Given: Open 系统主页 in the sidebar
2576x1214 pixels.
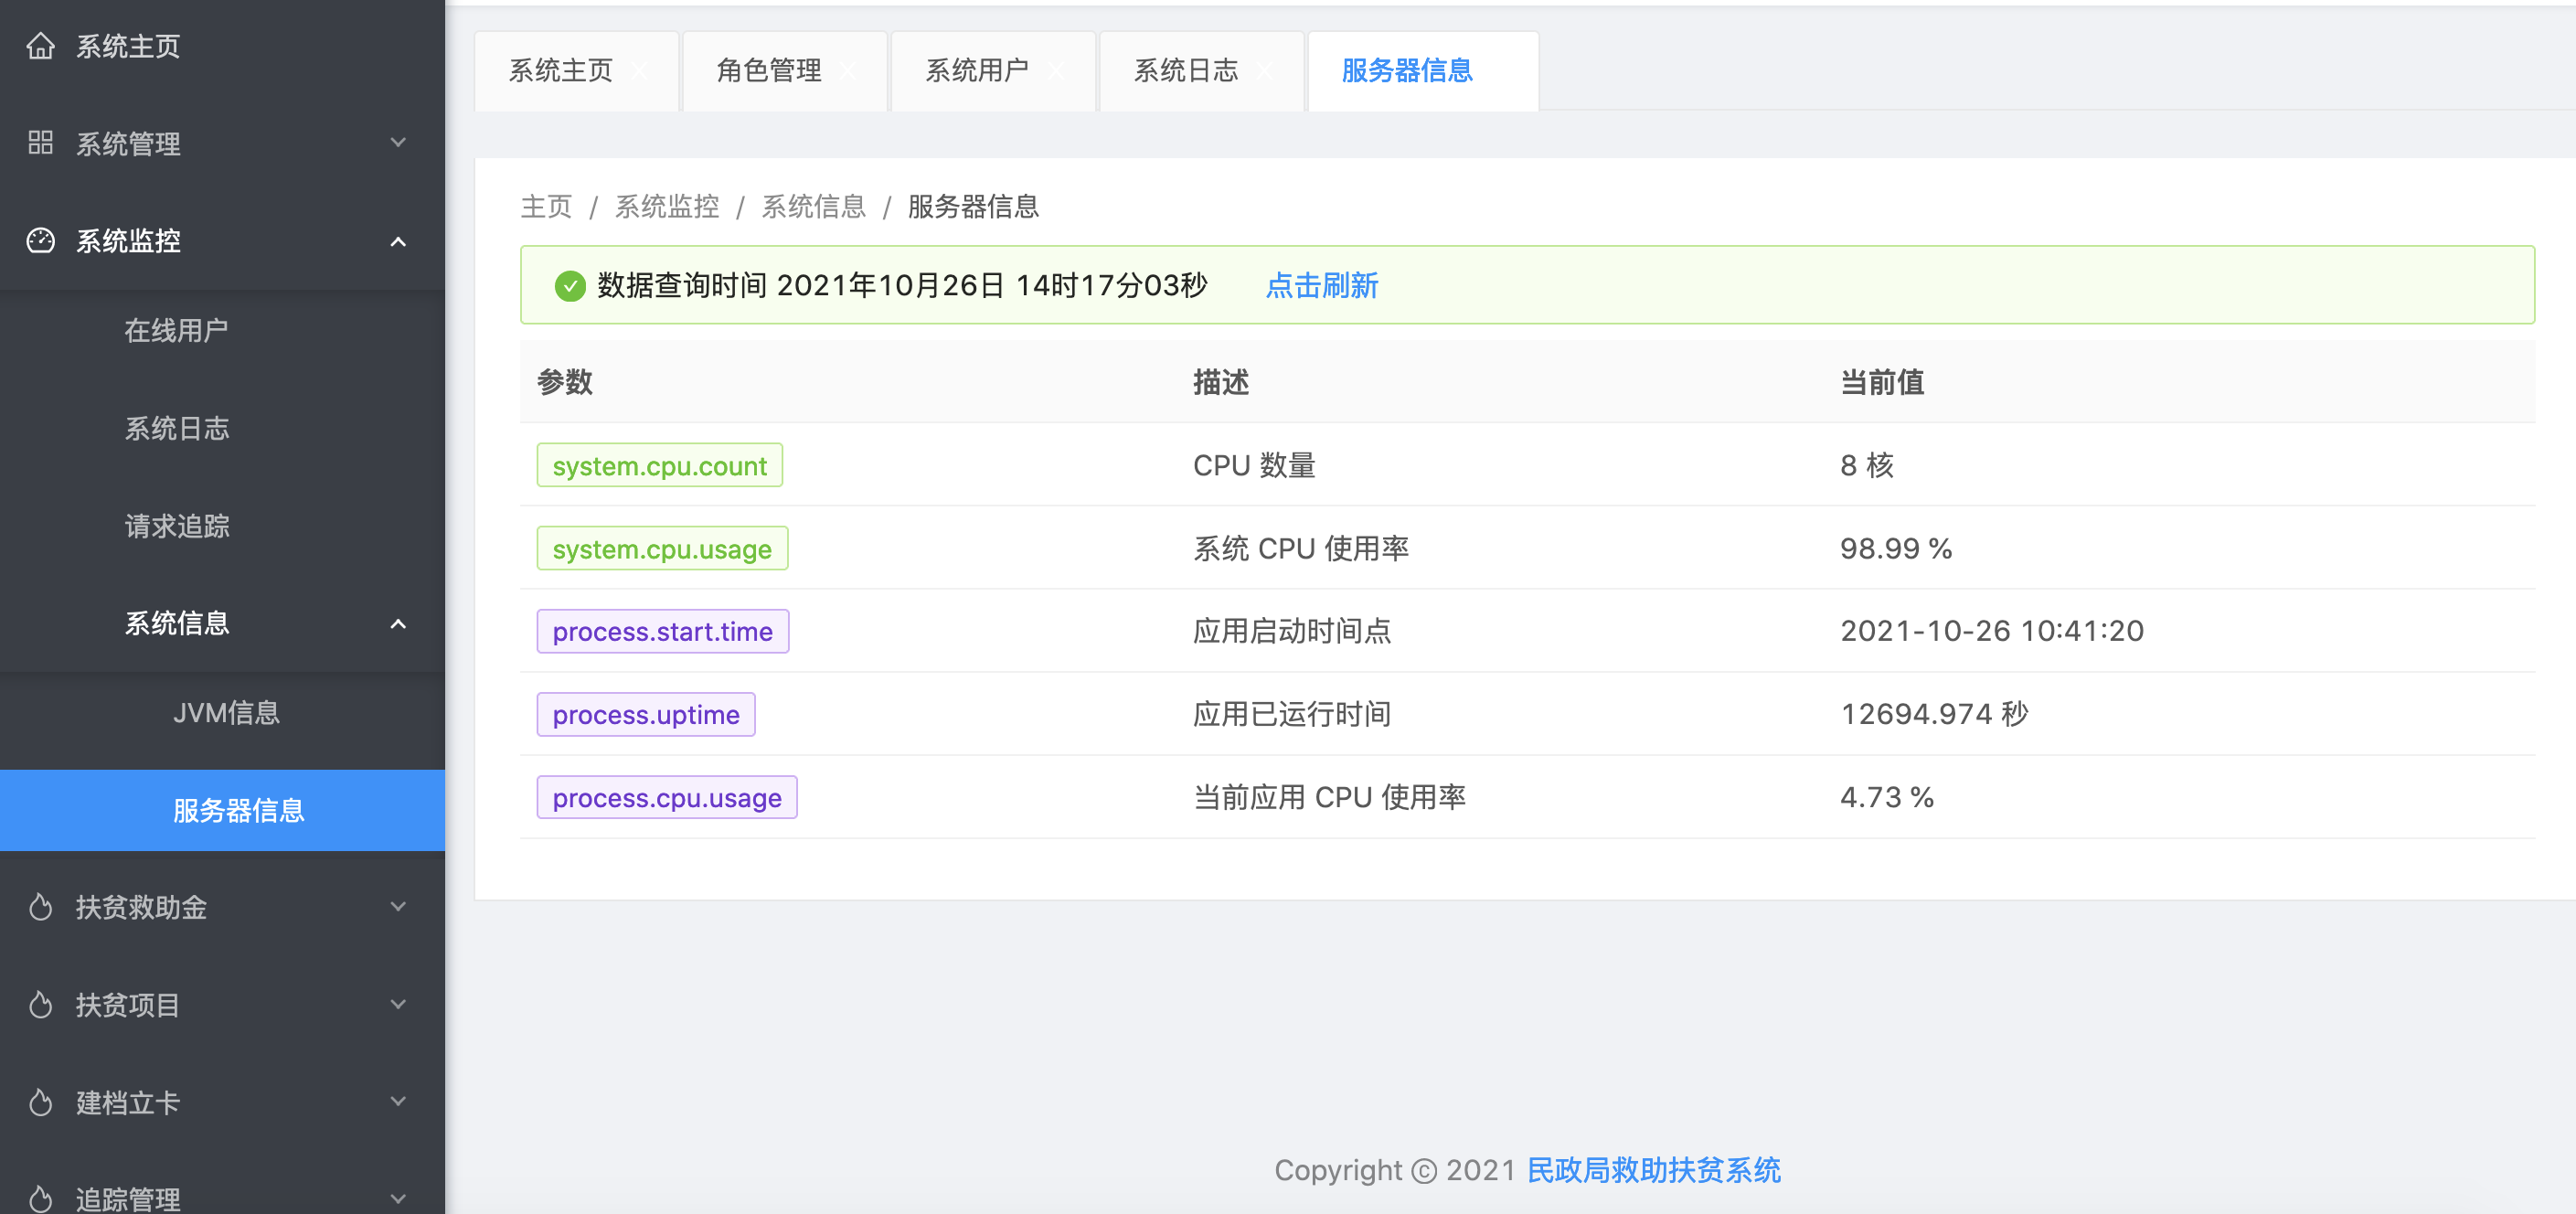Looking at the screenshot, I should pyautogui.click(x=222, y=46).
